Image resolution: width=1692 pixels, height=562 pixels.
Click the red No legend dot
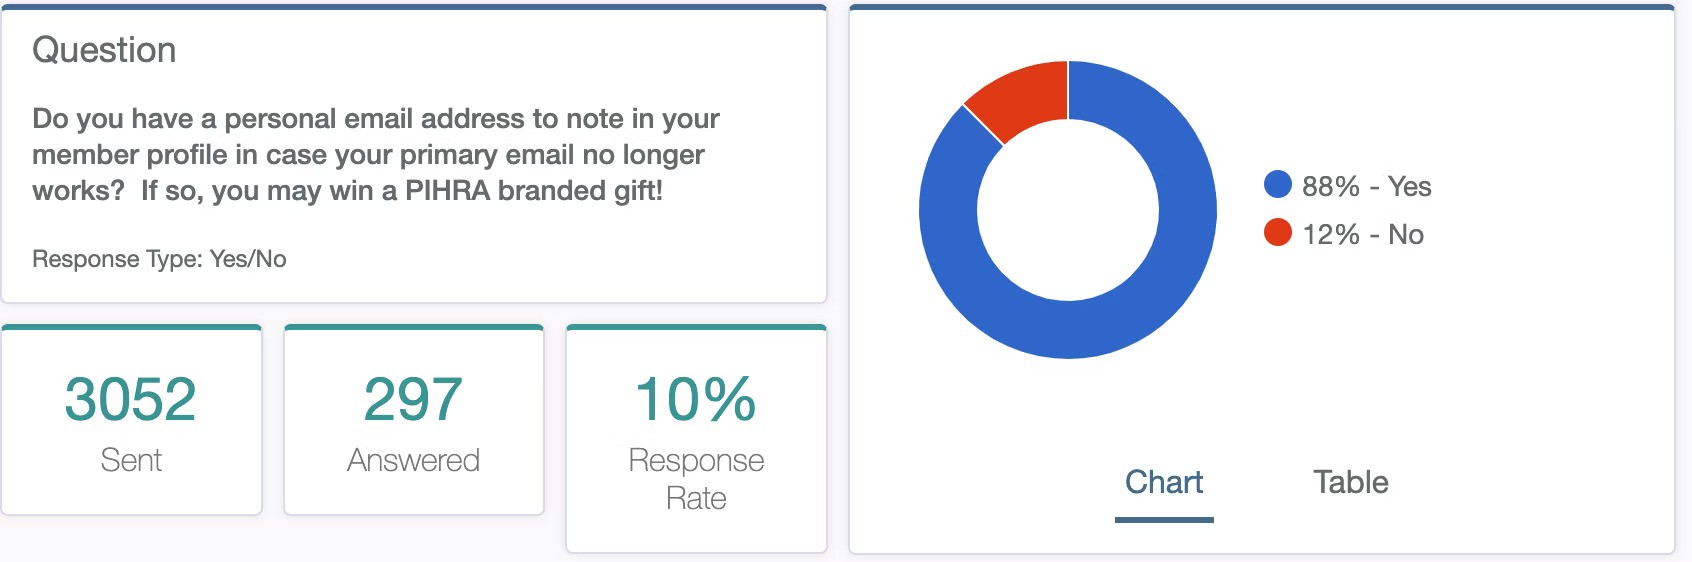tap(1278, 232)
